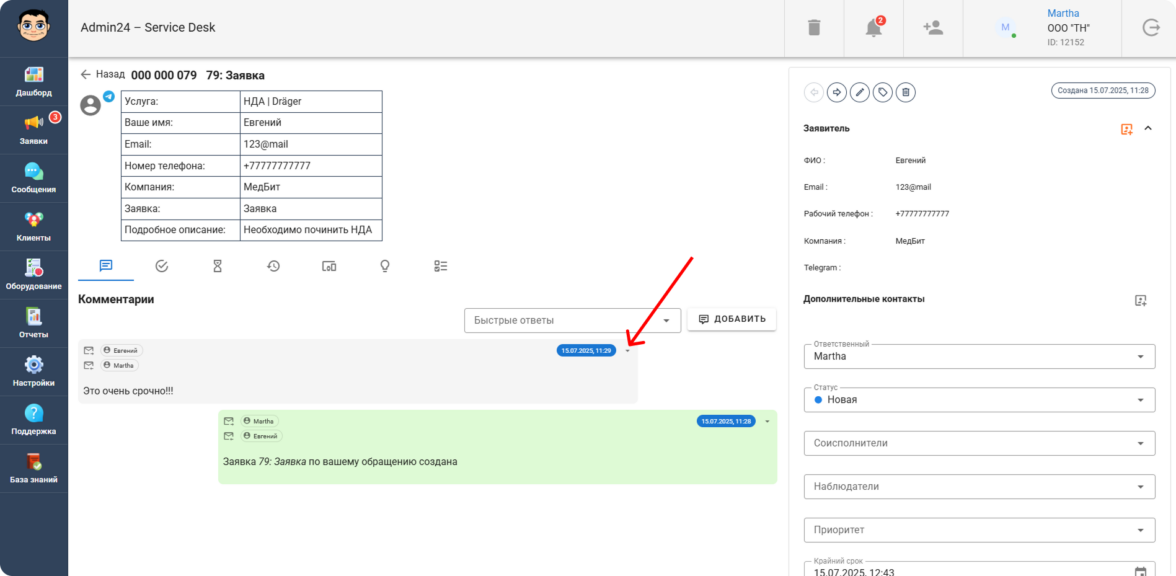This screenshot has width=1176, height=576.
Task: Switch to the equipment devices tab
Action: 329,266
